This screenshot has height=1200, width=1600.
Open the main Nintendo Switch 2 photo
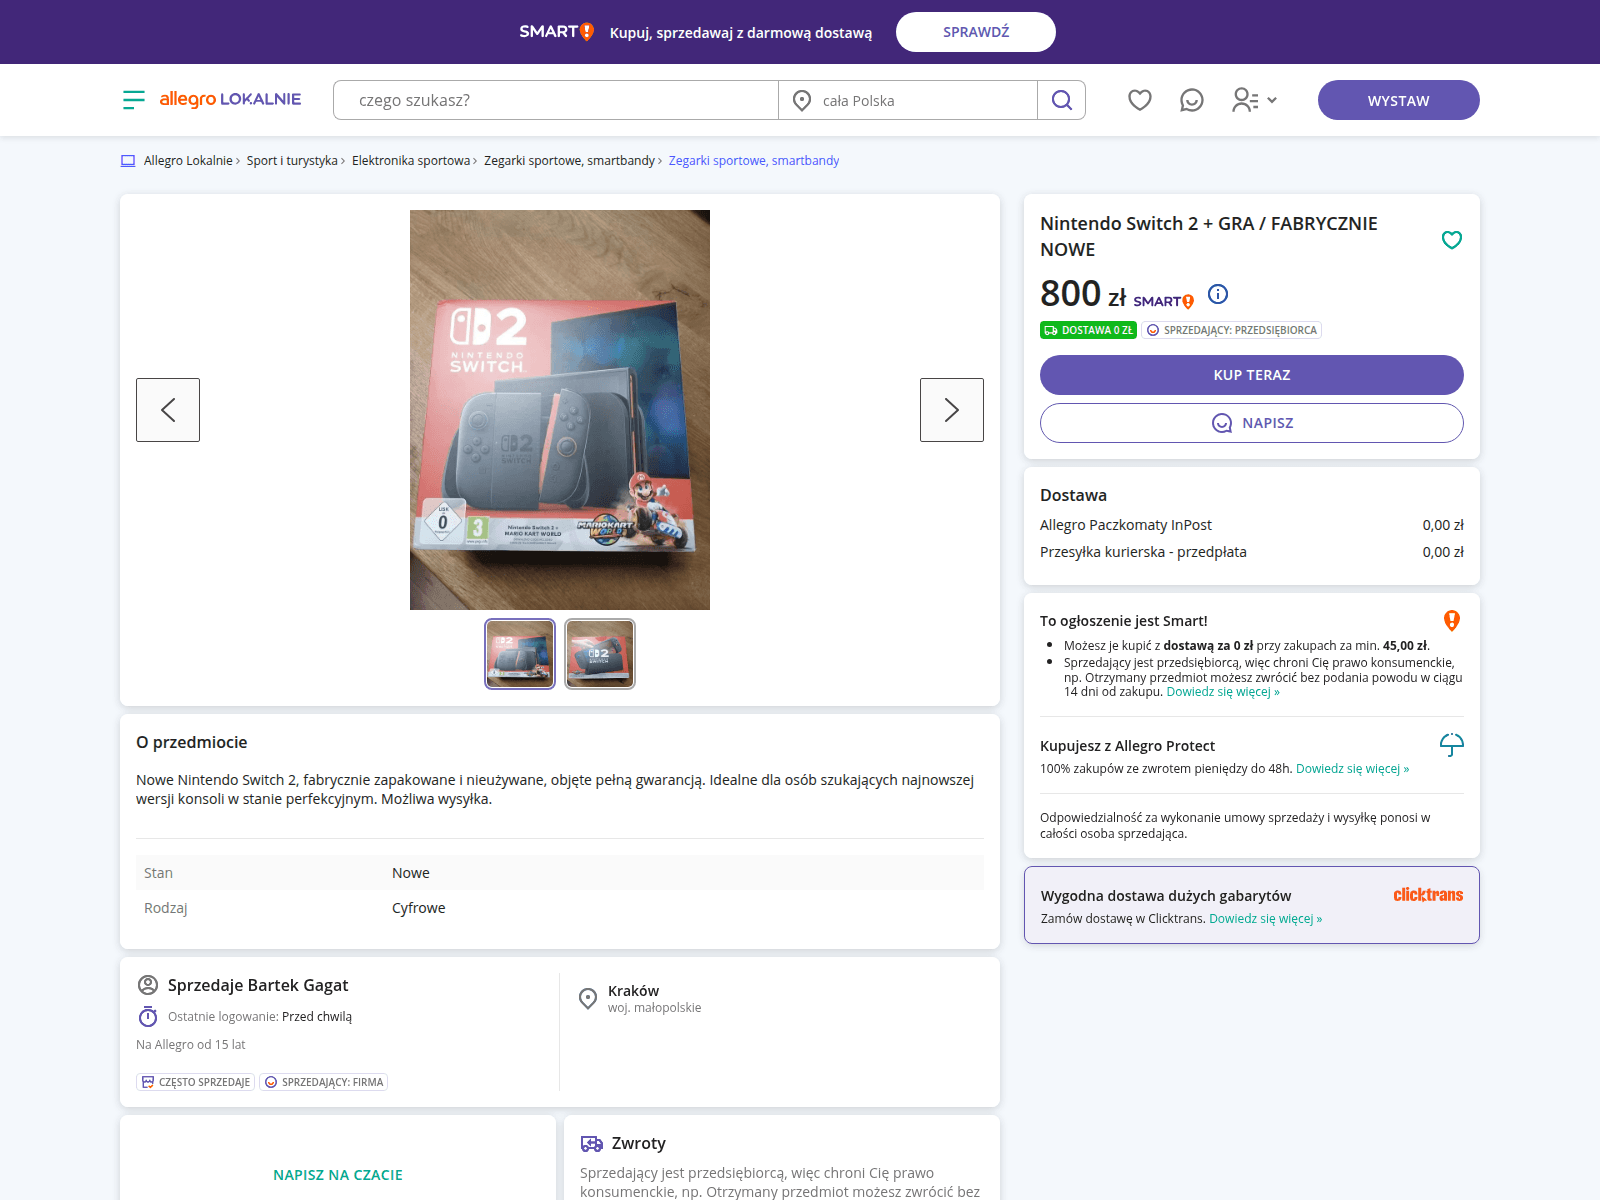click(x=560, y=410)
